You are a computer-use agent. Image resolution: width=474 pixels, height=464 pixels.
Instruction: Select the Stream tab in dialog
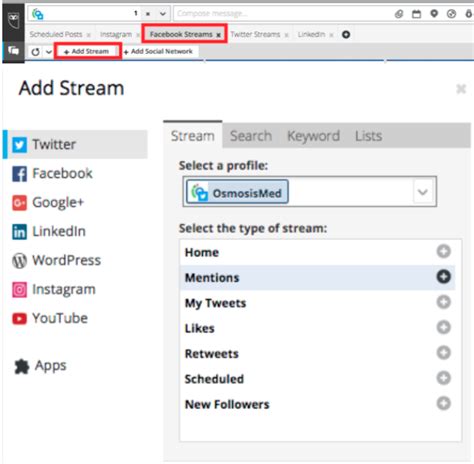pos(193,136)
